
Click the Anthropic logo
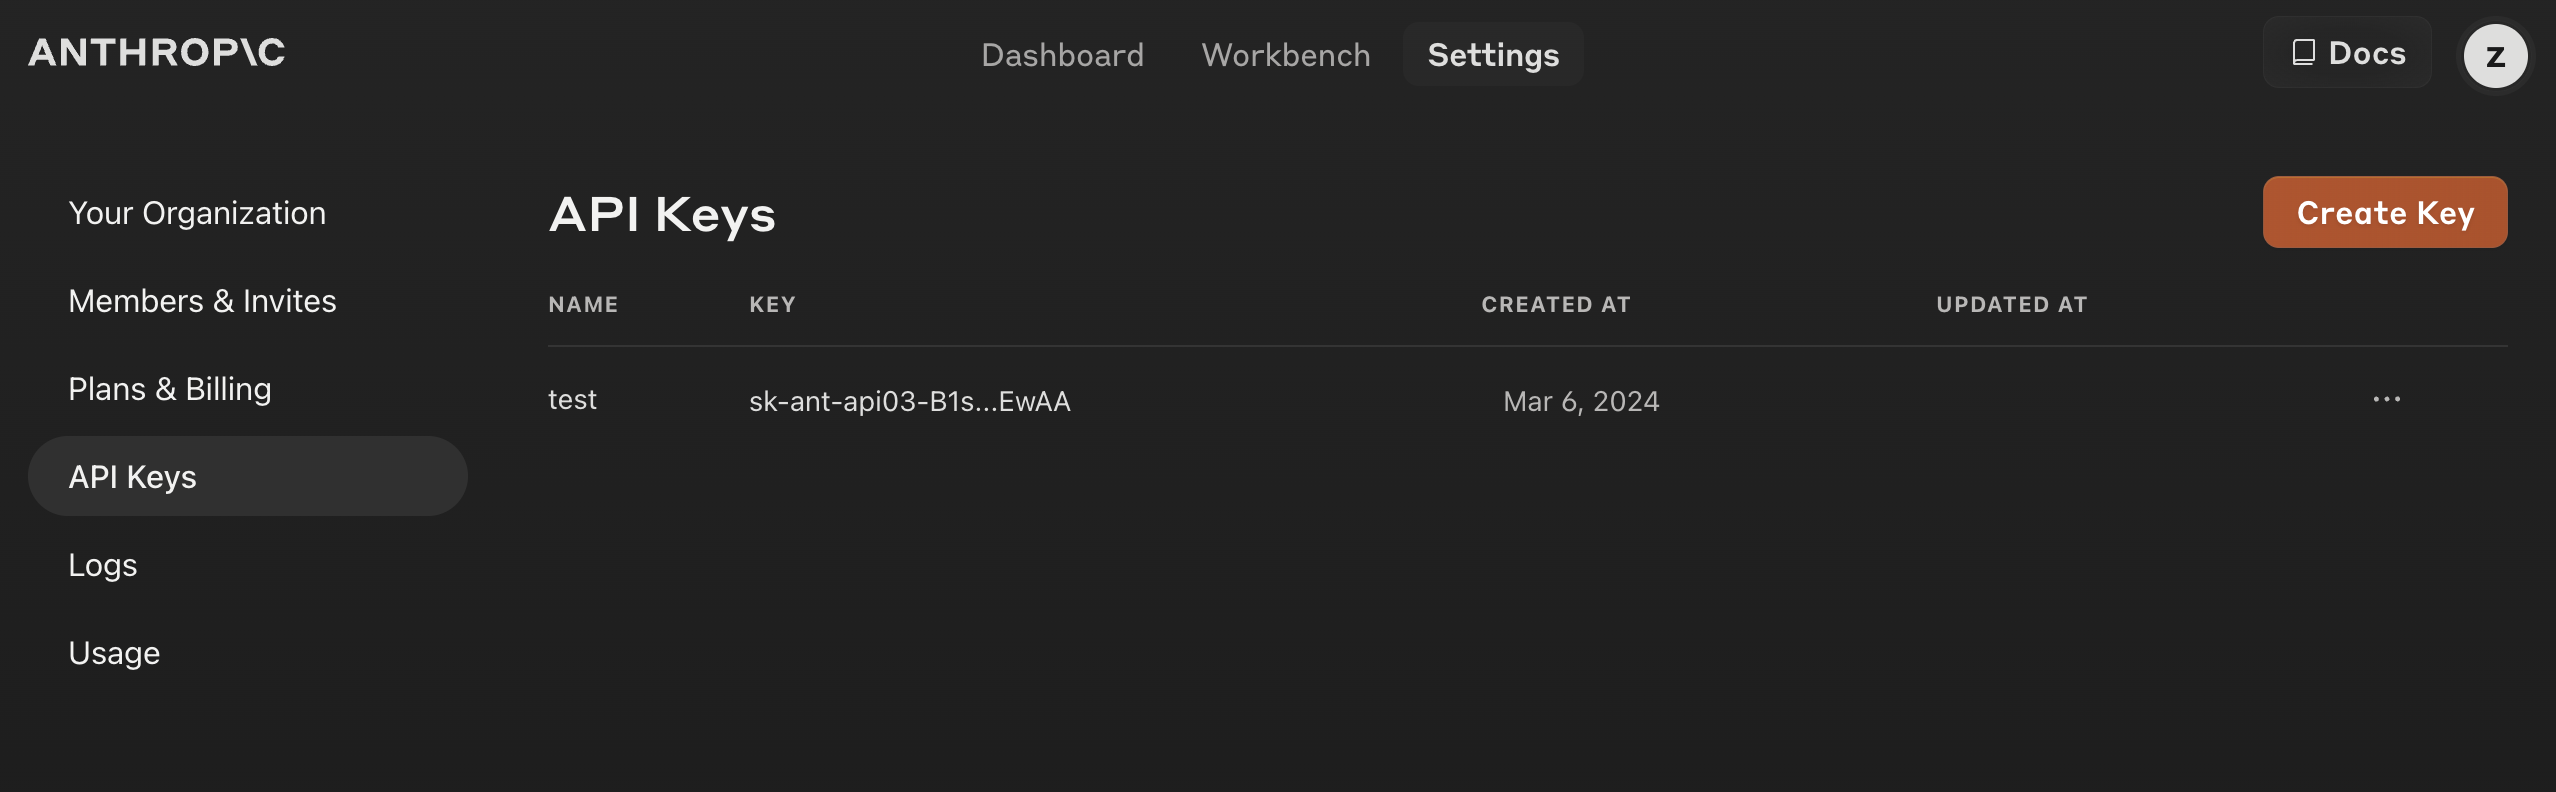pyautogui.click(x=157, y=53)
